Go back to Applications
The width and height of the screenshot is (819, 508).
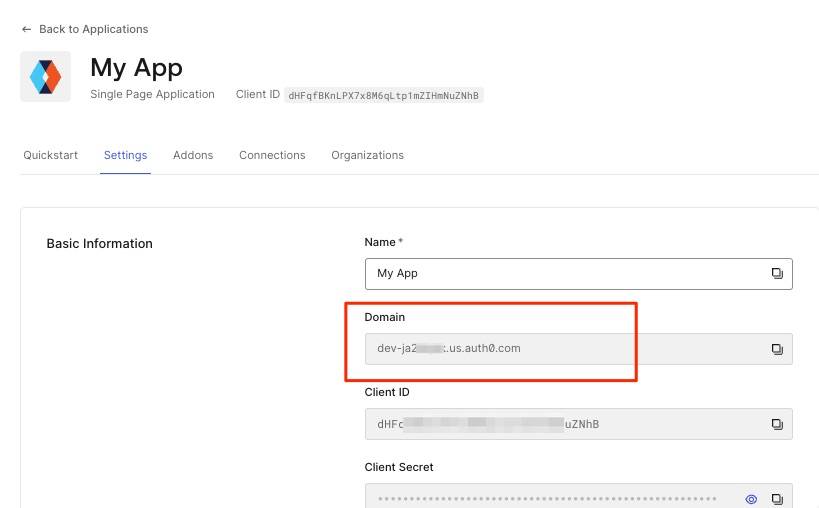pos(85,29)
